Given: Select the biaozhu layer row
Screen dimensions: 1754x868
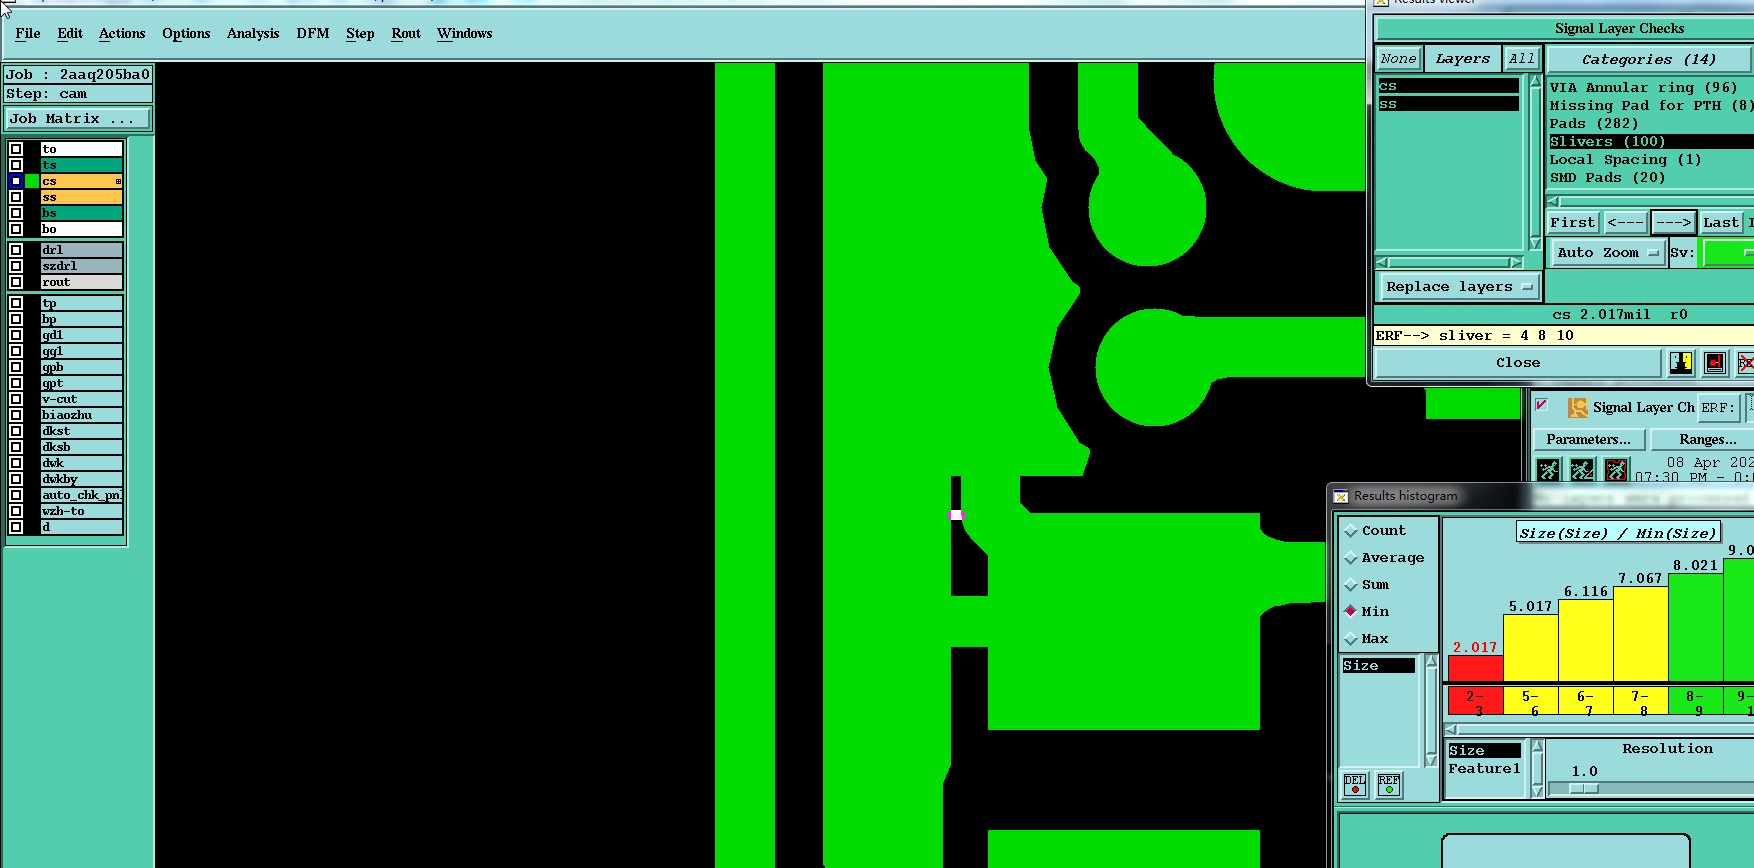Looking at the screenshot, I should pos(81,415).
